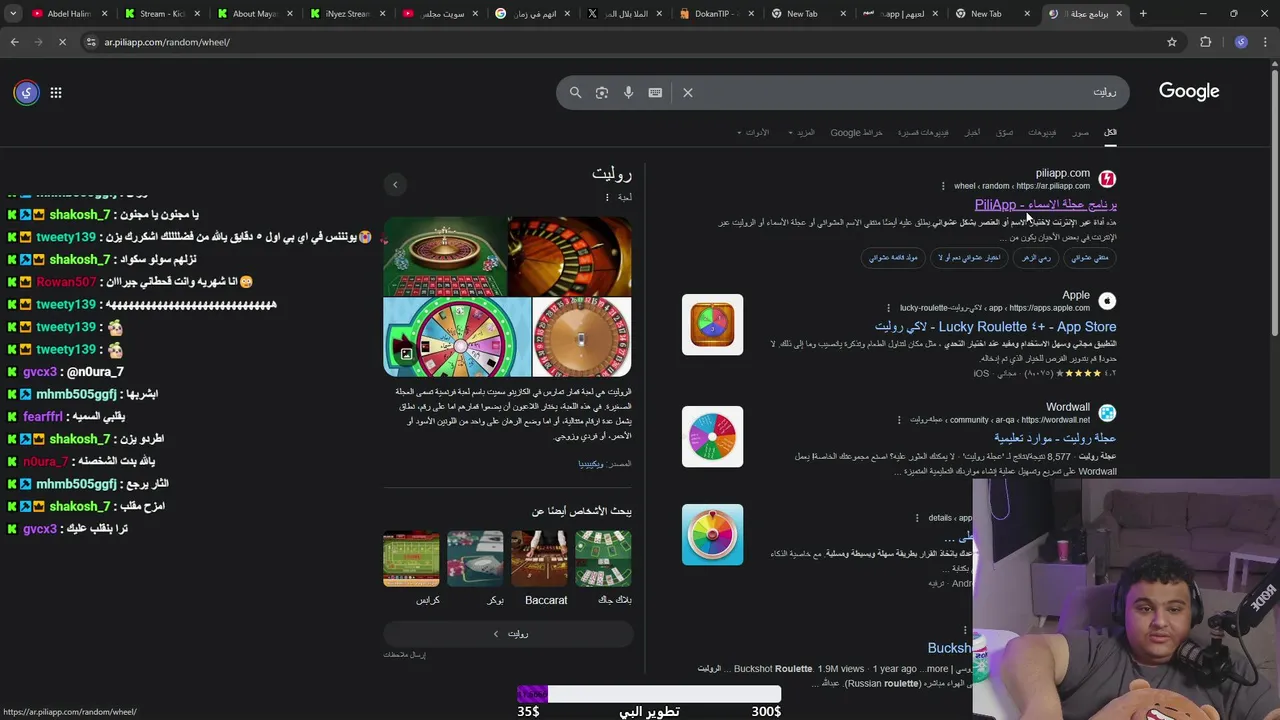1280x720 pixels.
Task: Switch to the تسوّق (Shopping) tab
Action: (1005, 132)
